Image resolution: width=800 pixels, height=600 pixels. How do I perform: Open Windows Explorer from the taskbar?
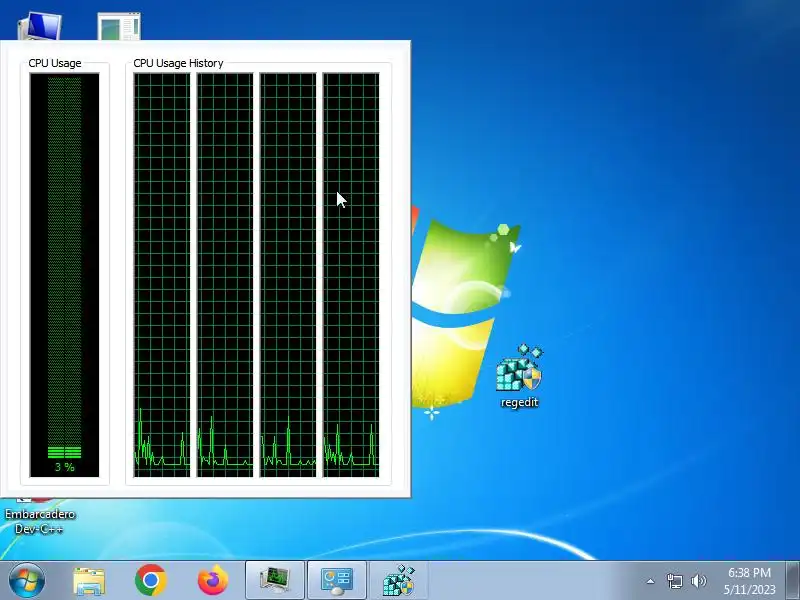pyautogui.click(x=89, y=581)
